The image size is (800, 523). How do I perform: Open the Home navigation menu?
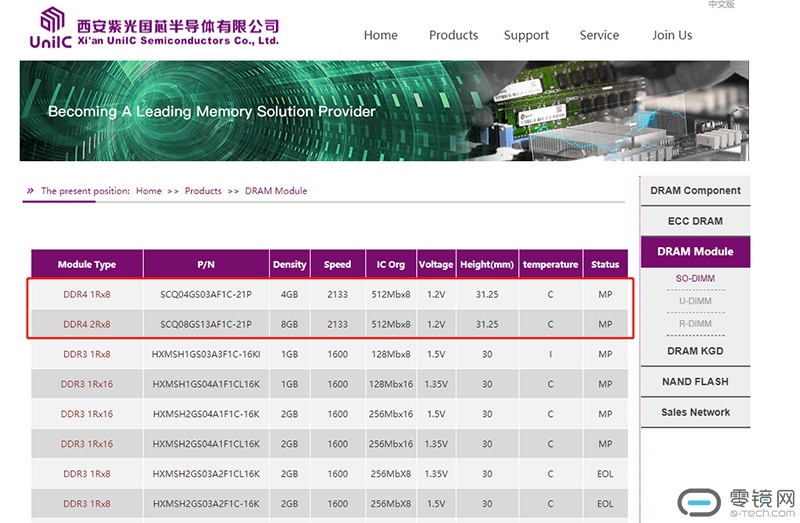[x=380, y=35]
